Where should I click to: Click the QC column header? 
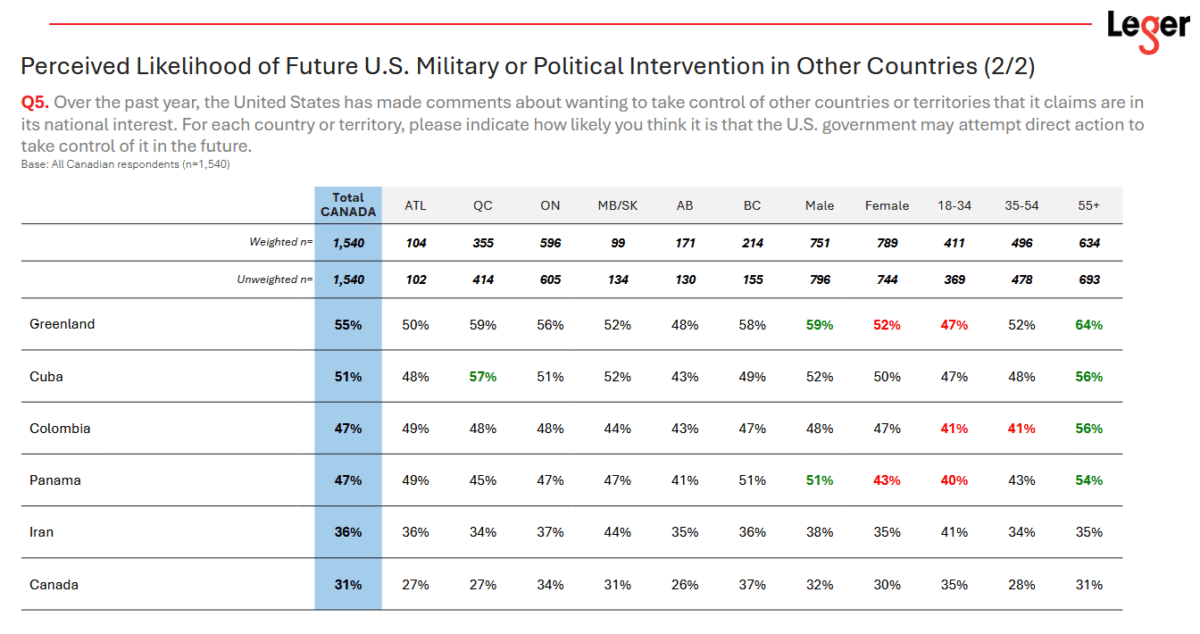(x=483, y=205)
